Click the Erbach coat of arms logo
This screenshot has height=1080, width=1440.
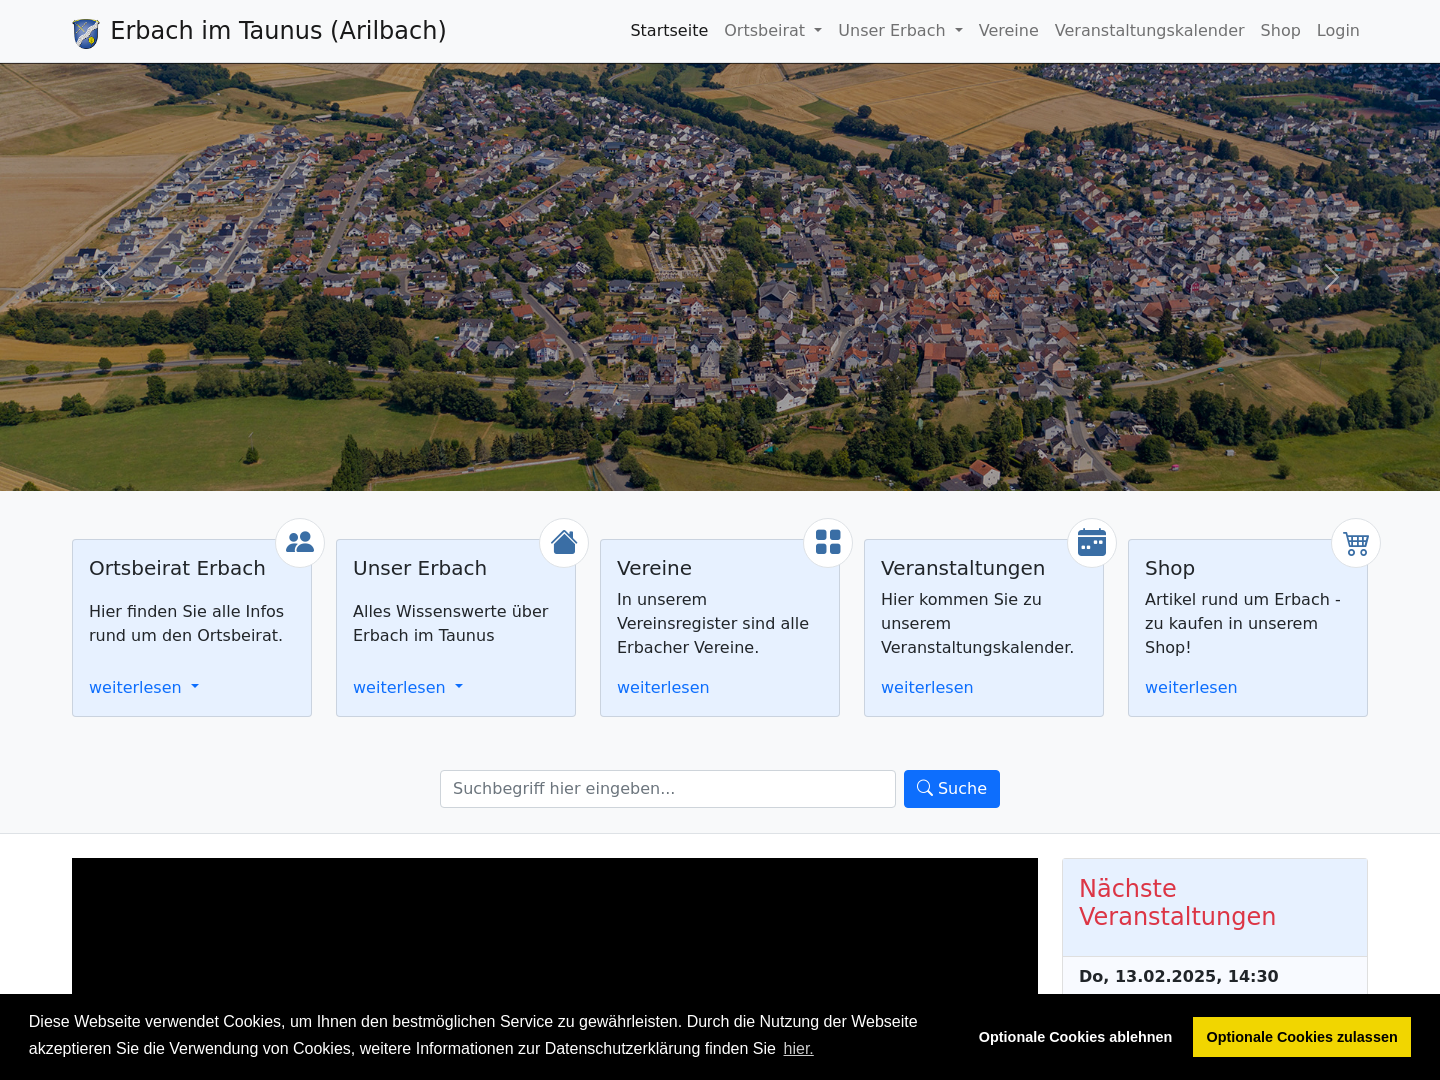86,33
